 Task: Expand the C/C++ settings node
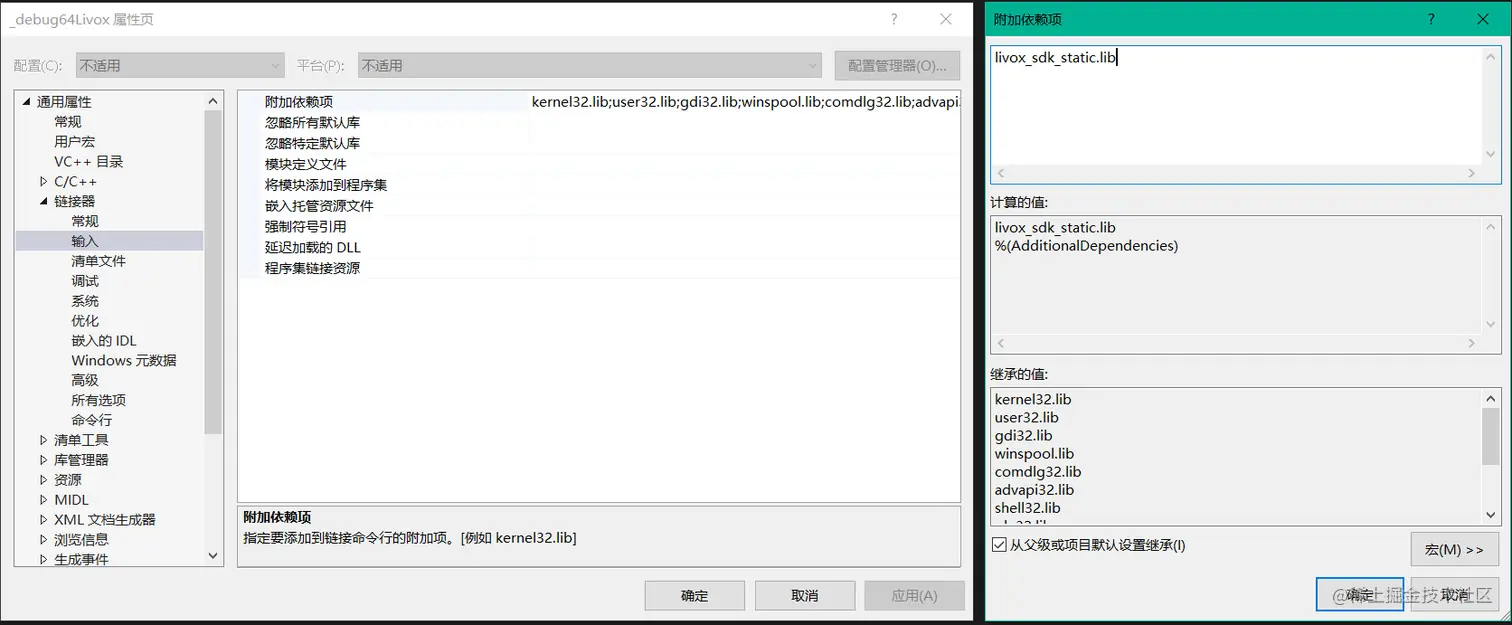click(42, 181)
